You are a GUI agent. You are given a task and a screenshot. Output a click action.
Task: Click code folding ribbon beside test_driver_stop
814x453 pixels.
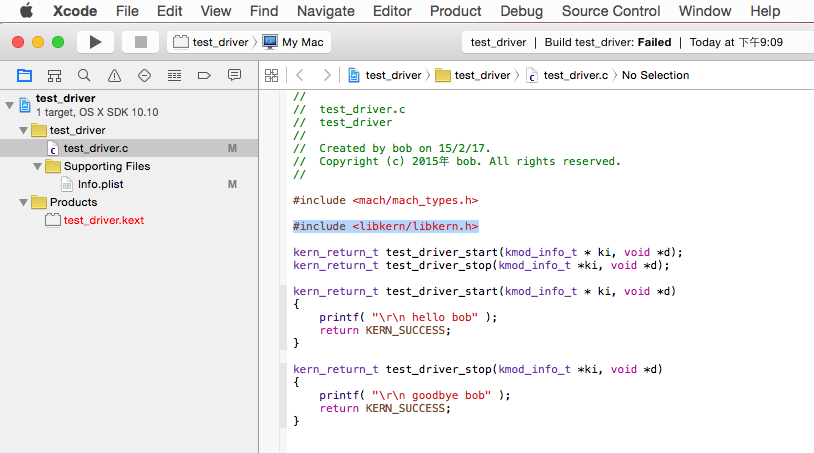click(x=283, y=395)
